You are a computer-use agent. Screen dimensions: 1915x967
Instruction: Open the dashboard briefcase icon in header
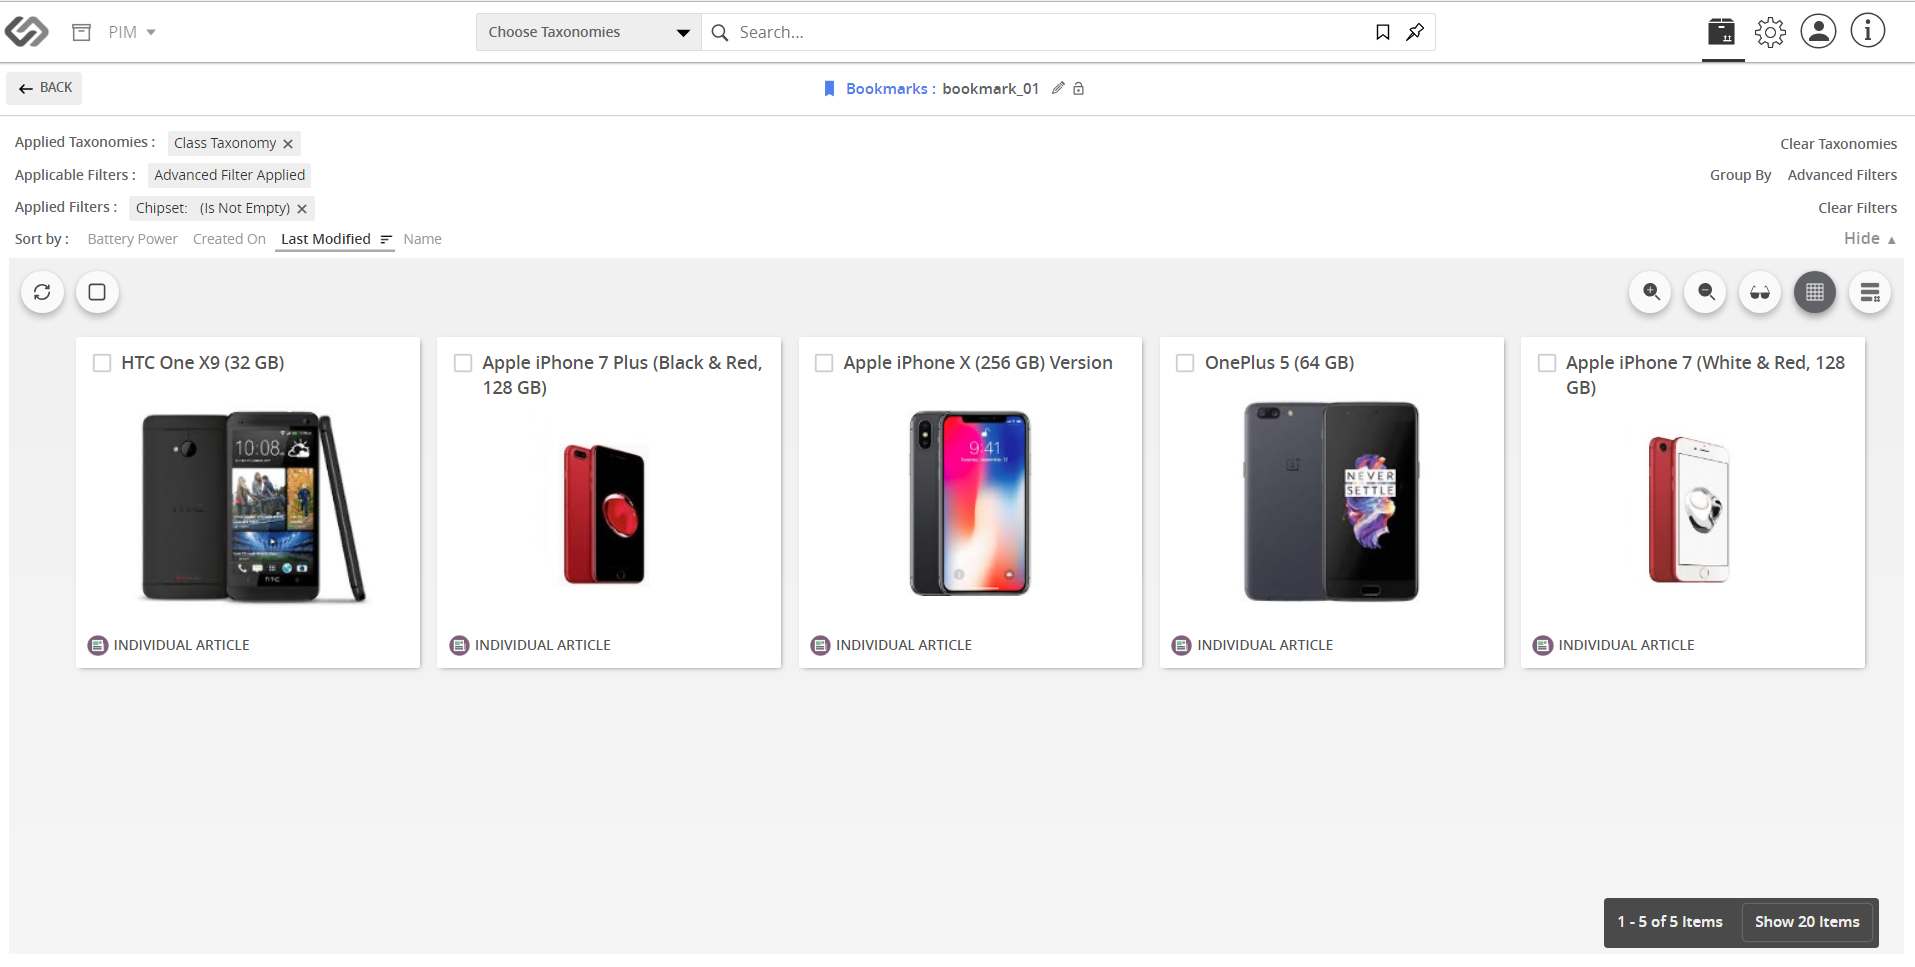[1722, 32]
